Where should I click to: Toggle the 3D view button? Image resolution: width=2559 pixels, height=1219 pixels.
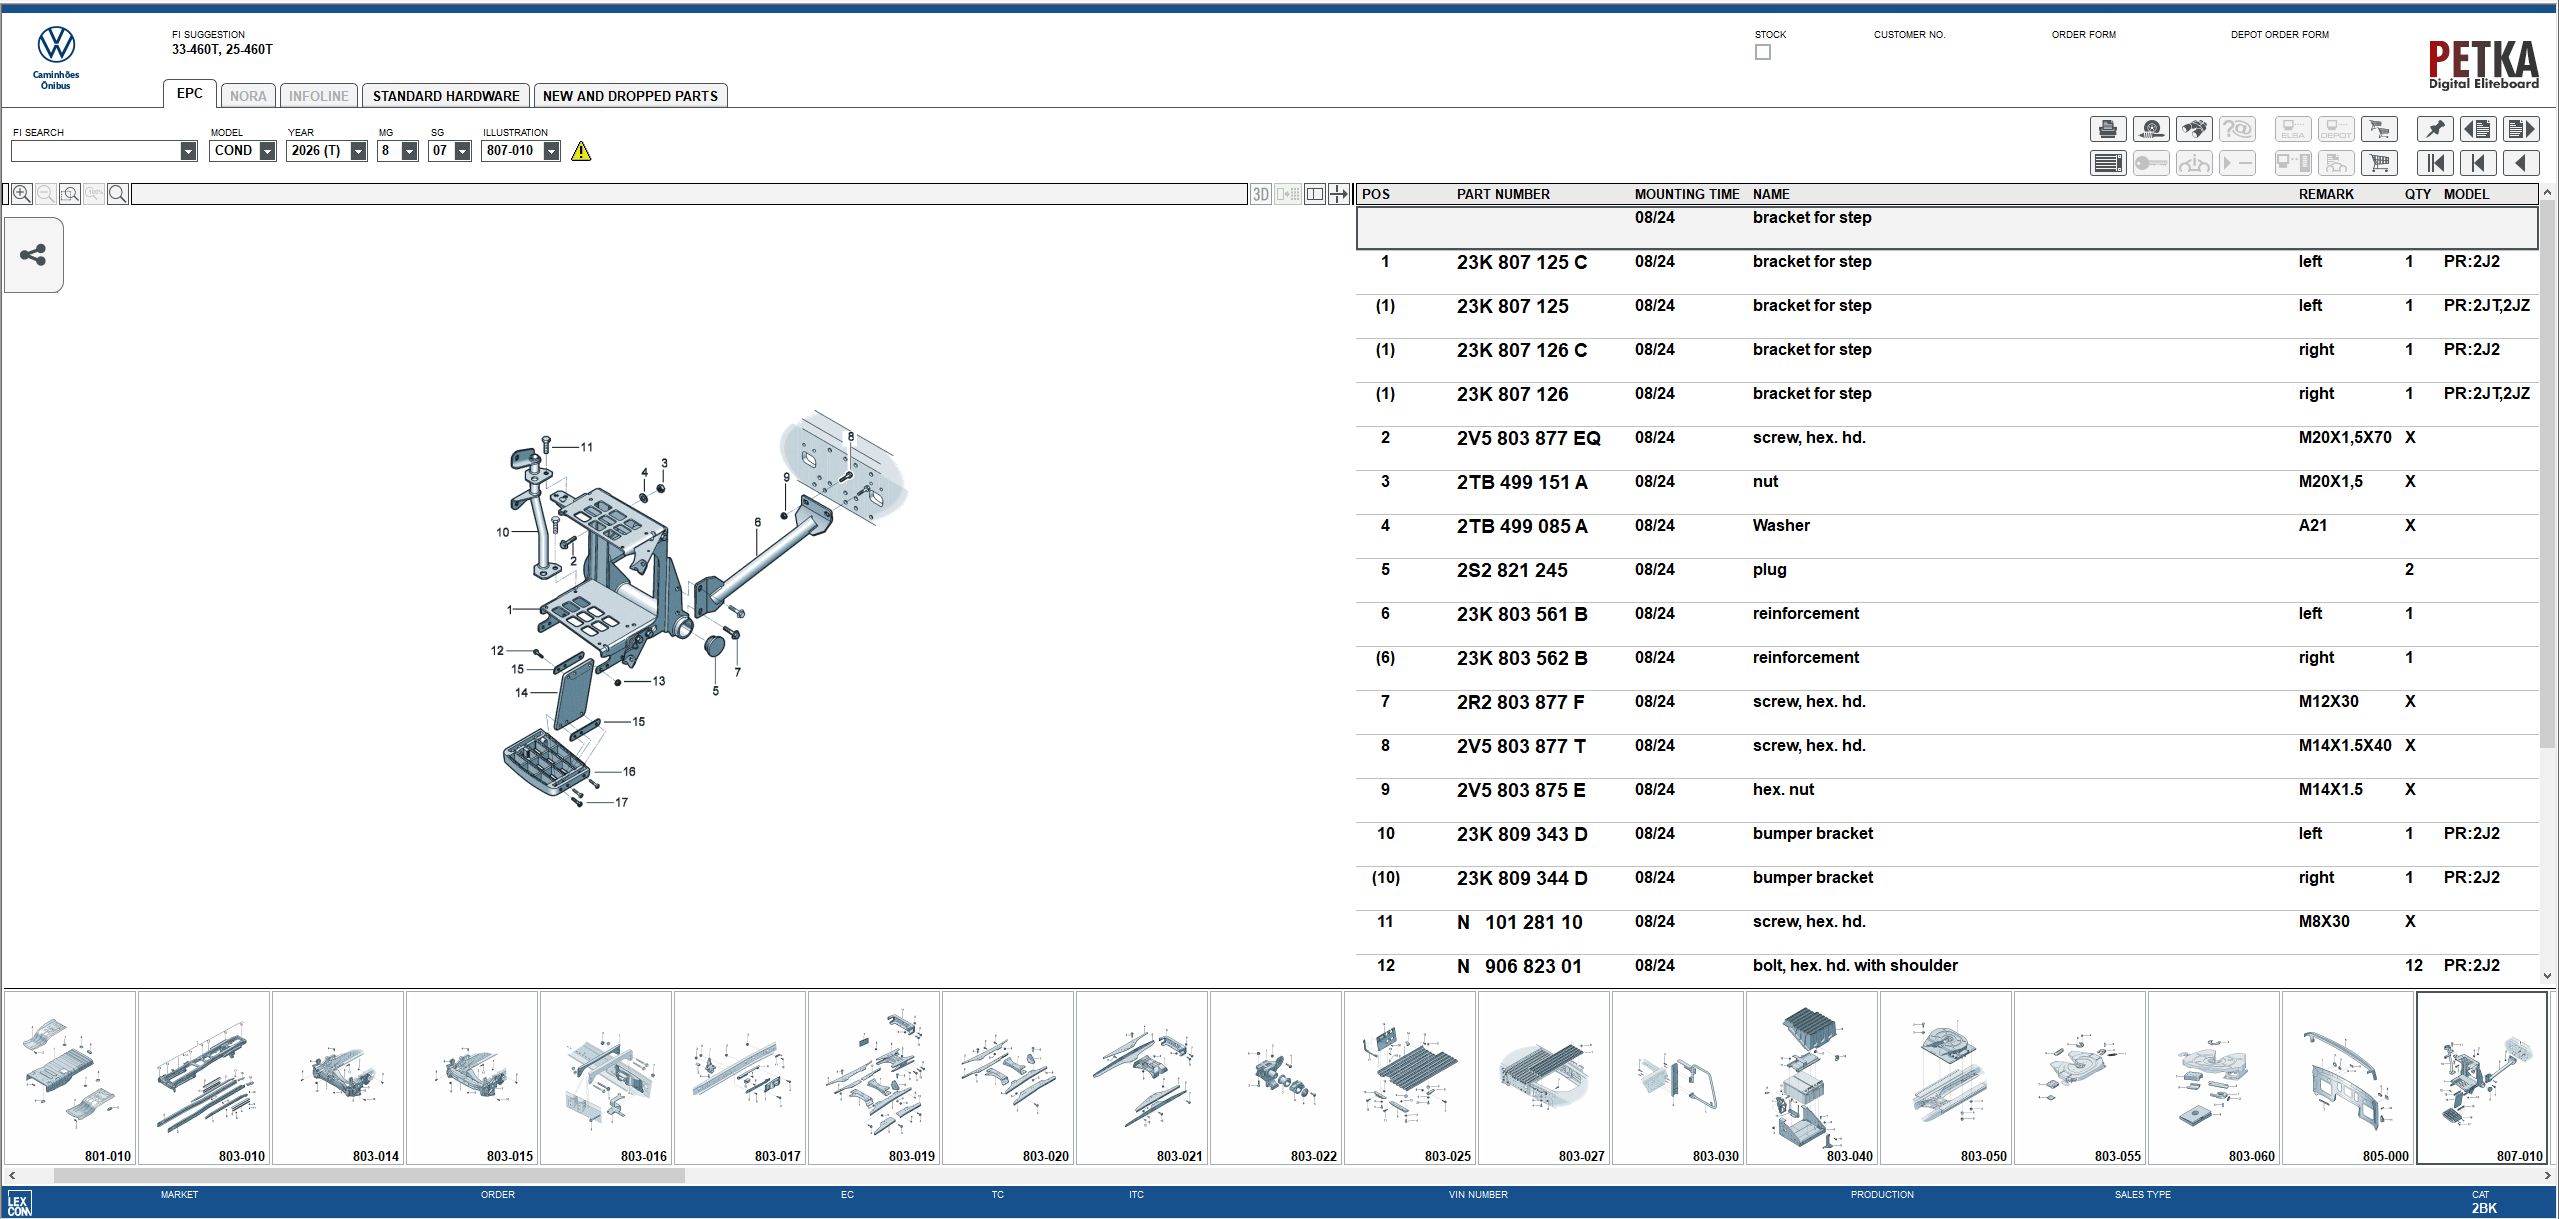(x=1259, y=193)
